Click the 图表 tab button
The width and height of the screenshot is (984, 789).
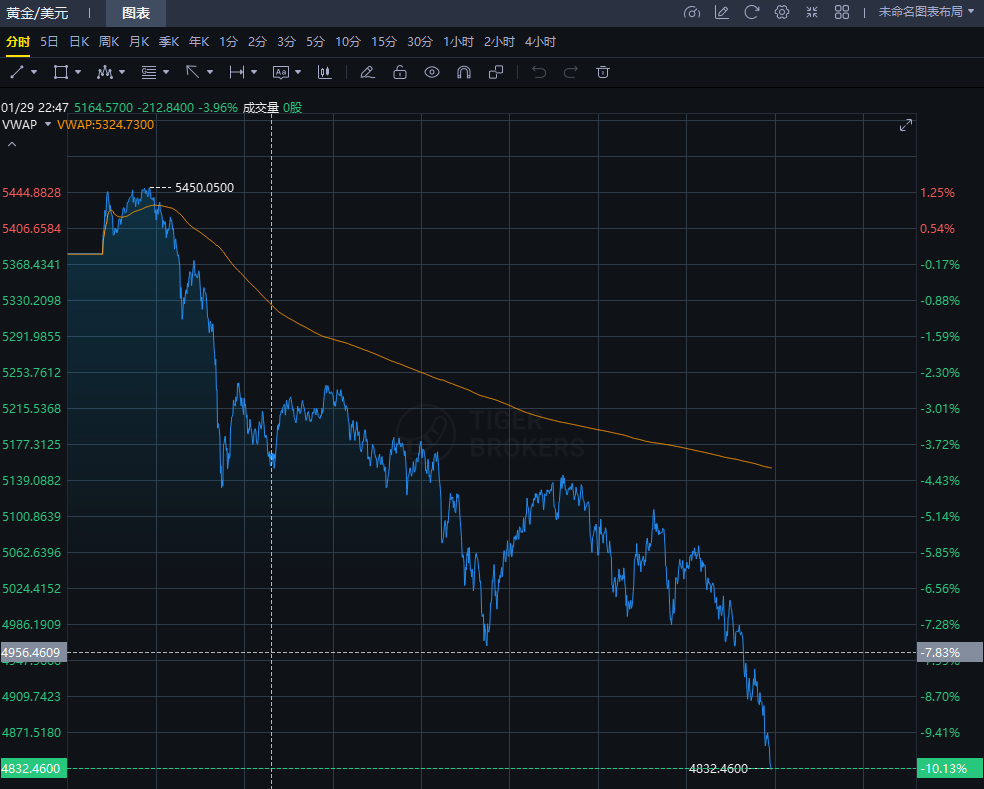click(136, 13)
